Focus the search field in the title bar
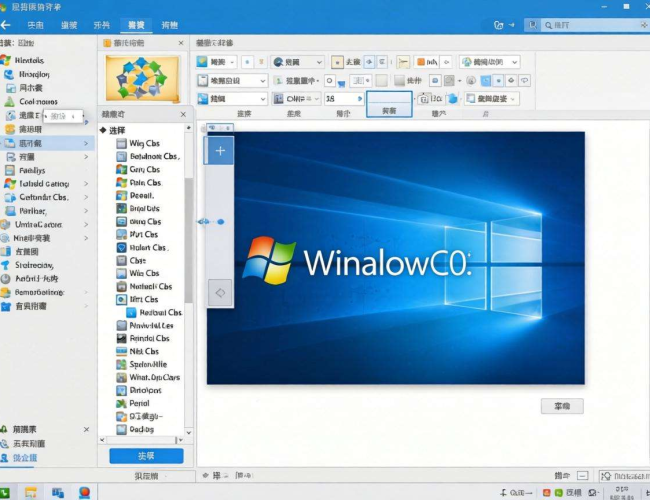Viewport: 650px width, 500px height. (x=594, y=25)
